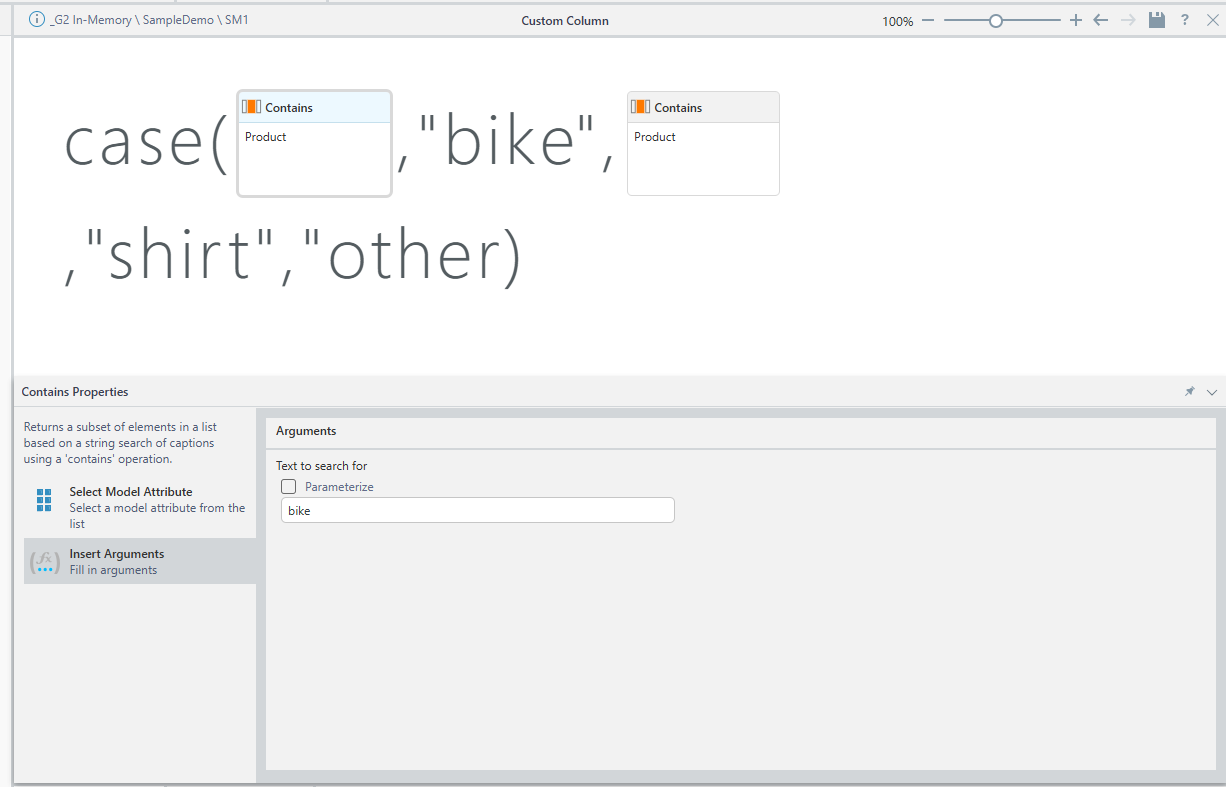Select the second Contains function block
The width and height of the screenshot is (1226, 787).
click(703, 155)
